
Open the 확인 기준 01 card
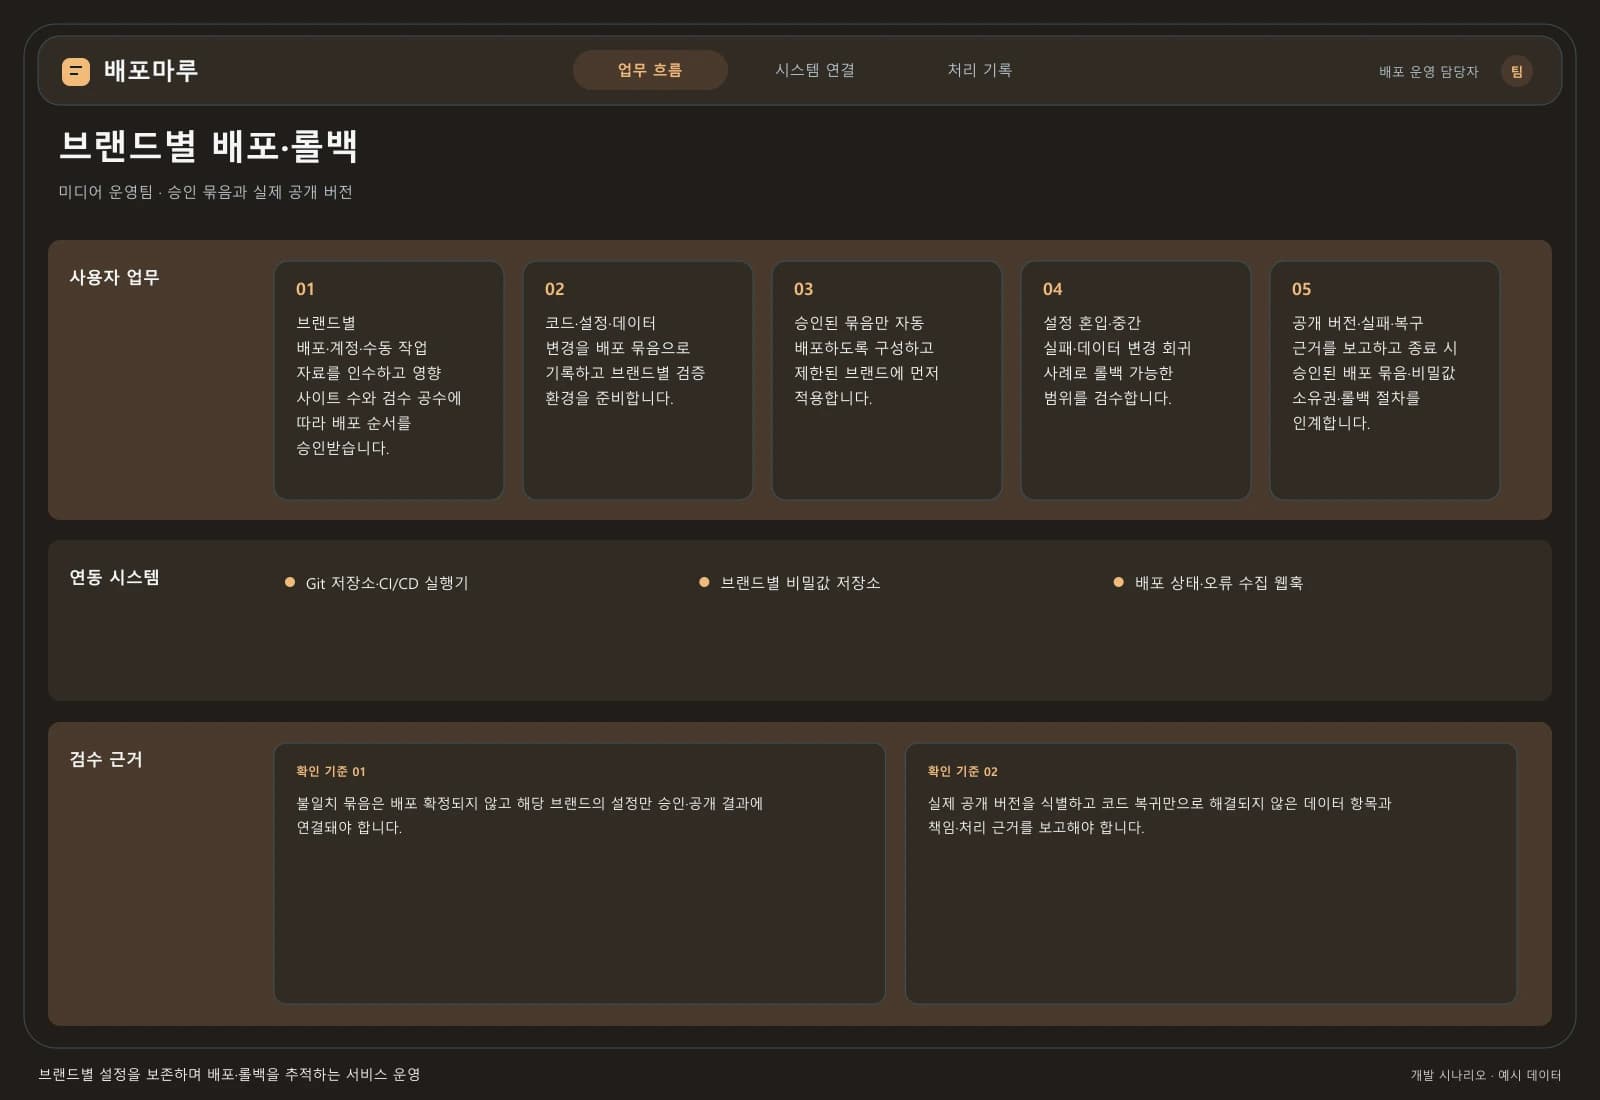(x=579, y=873)
